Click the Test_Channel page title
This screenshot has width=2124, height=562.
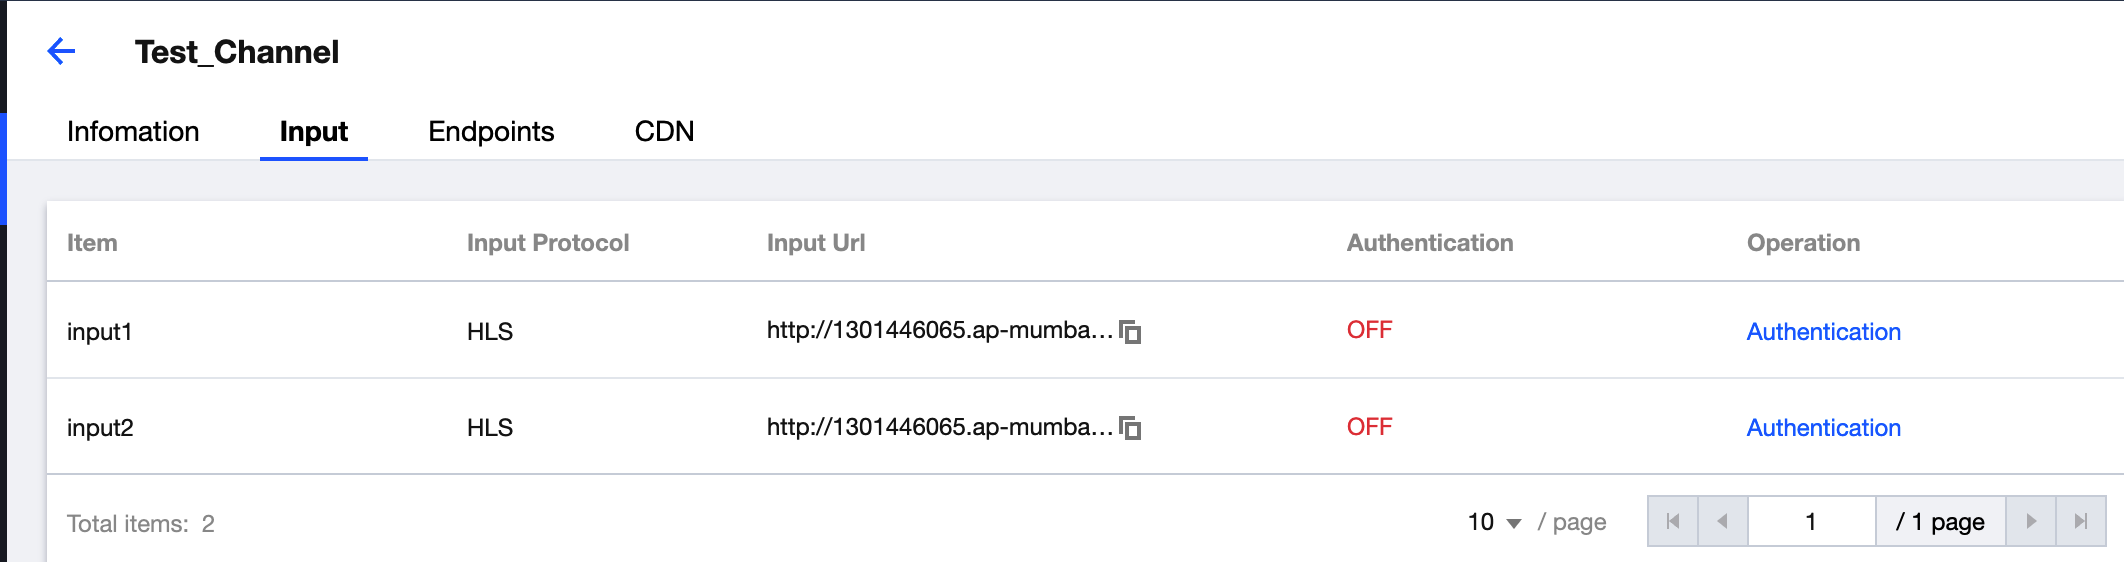click(237, 52)
